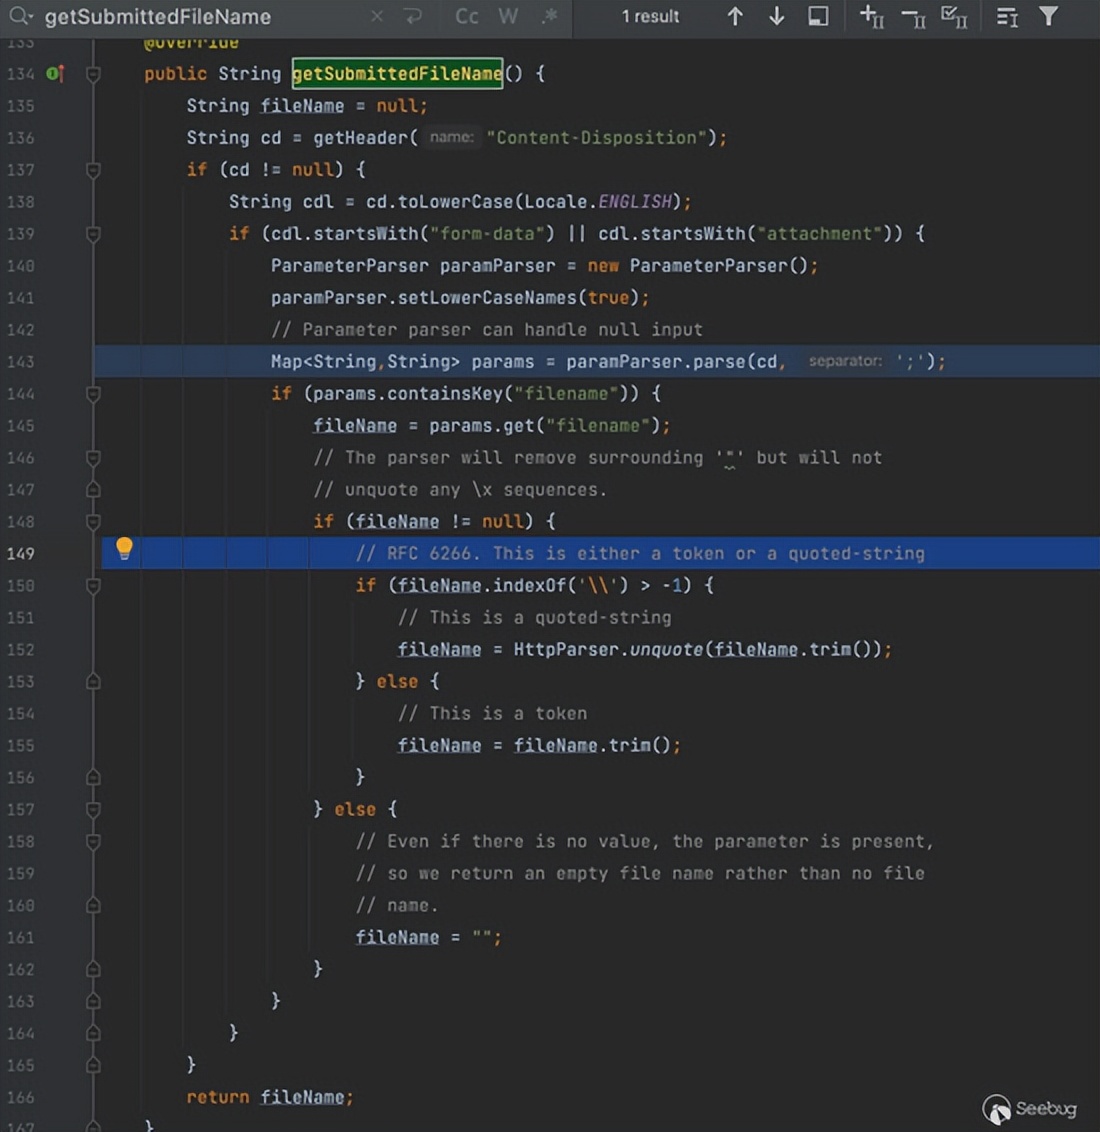Click the 'Parameter parser can handle null input' comment
The image size is (1100, 1132).
(x=487, y=330)
